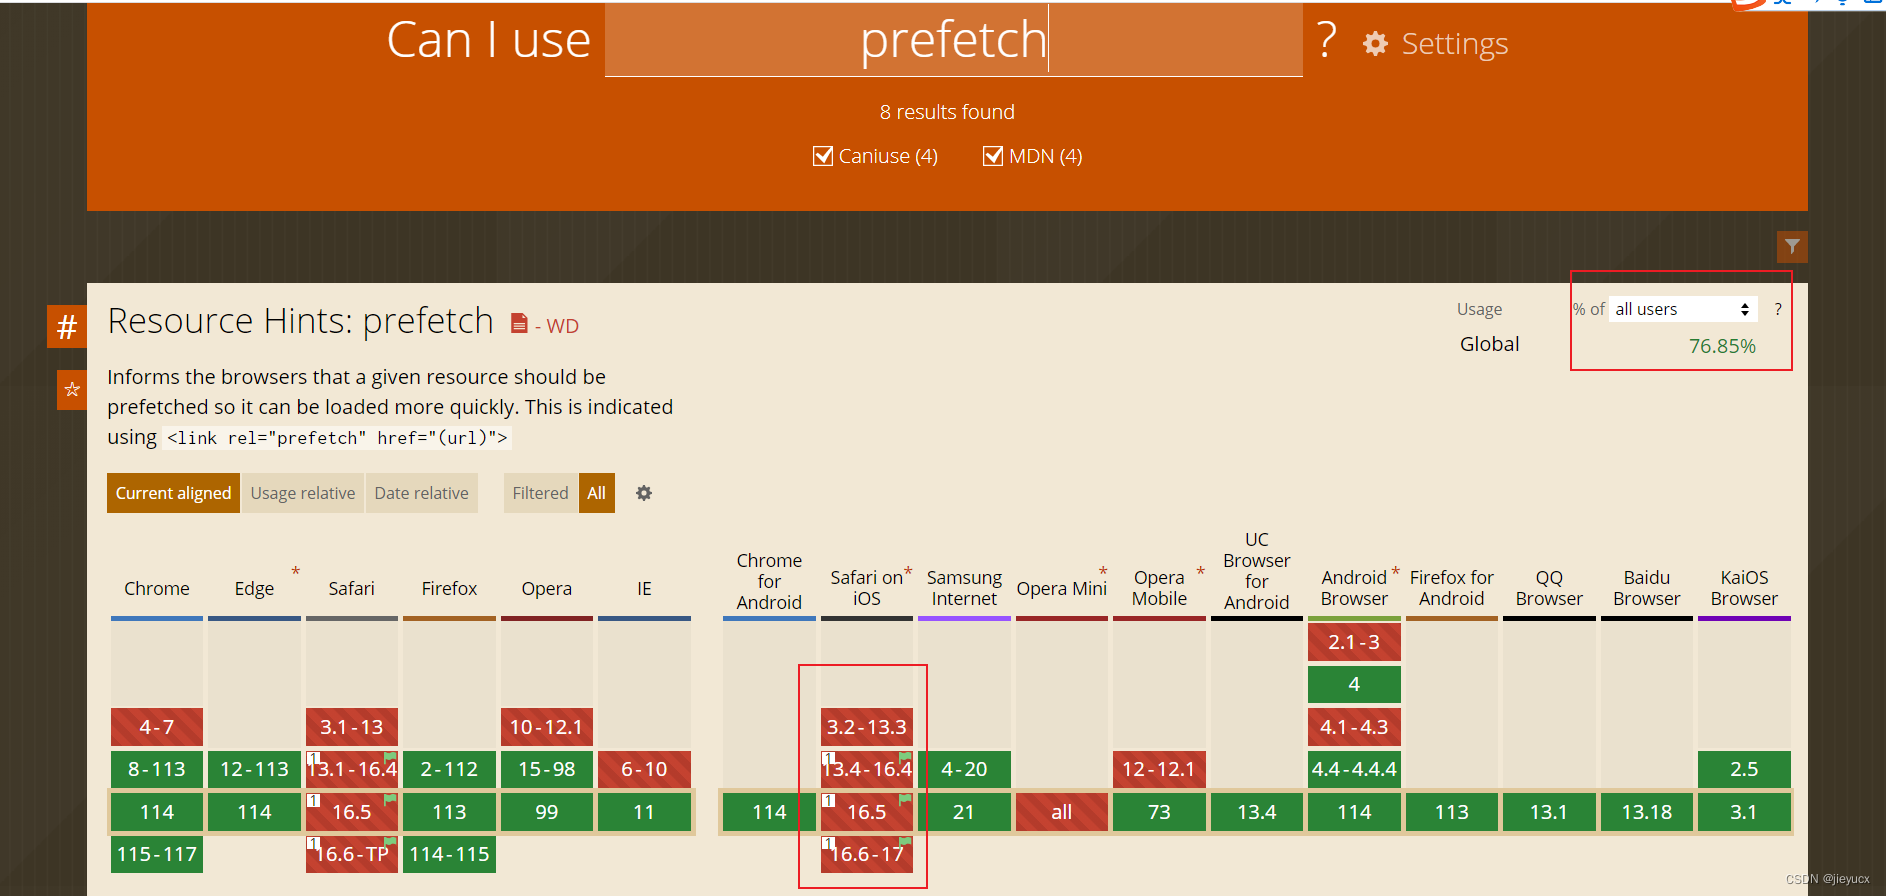The image size is (1886, 896).
Task: Select Opera Mobile 73 cell
Action: point(1159,812)
